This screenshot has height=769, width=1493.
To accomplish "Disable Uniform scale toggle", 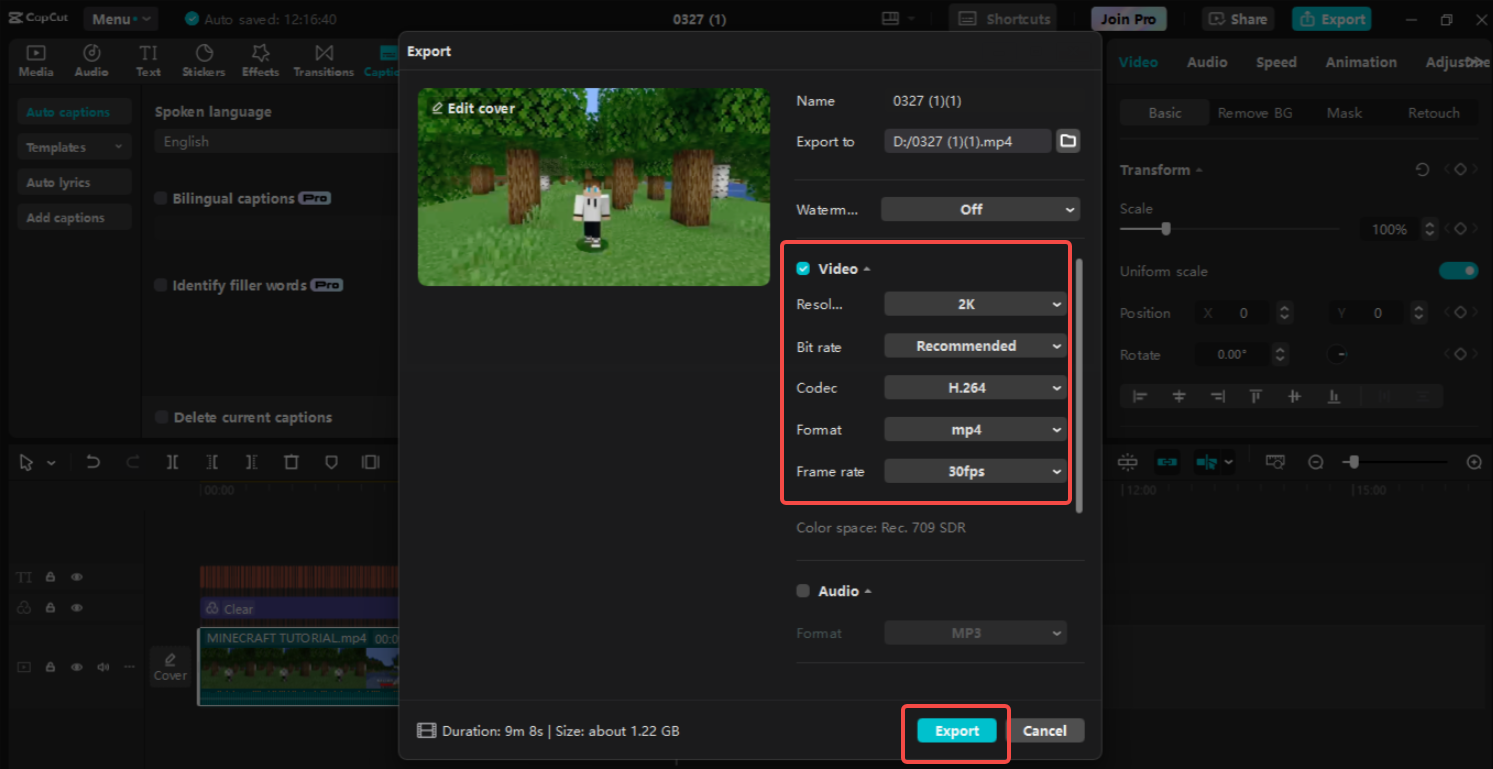I will pyautogui.click(x=1459, y=270).
